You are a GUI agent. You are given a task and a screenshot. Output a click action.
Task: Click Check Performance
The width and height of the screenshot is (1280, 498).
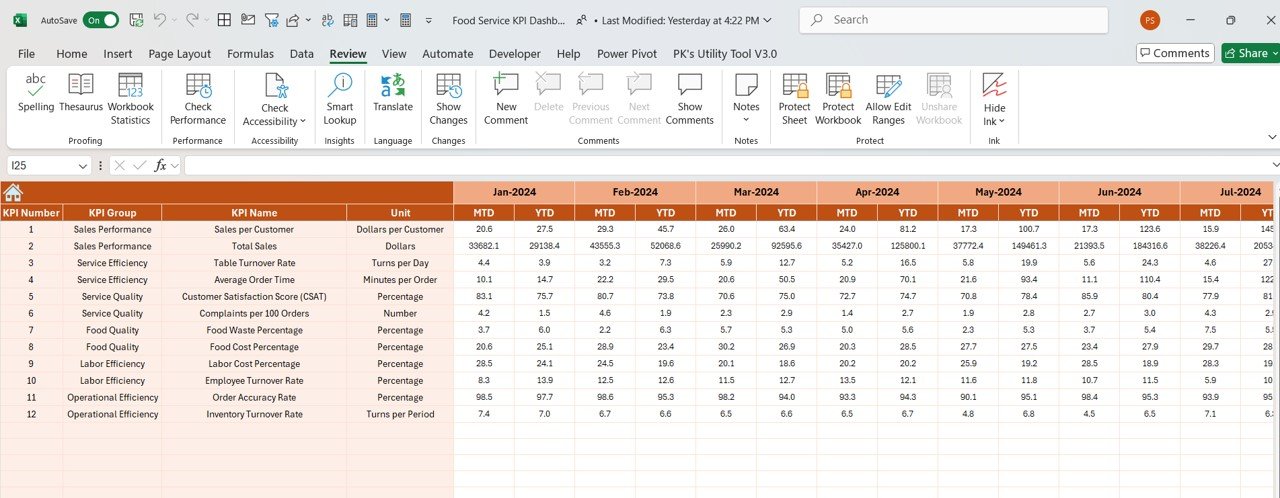pos(198,99)
